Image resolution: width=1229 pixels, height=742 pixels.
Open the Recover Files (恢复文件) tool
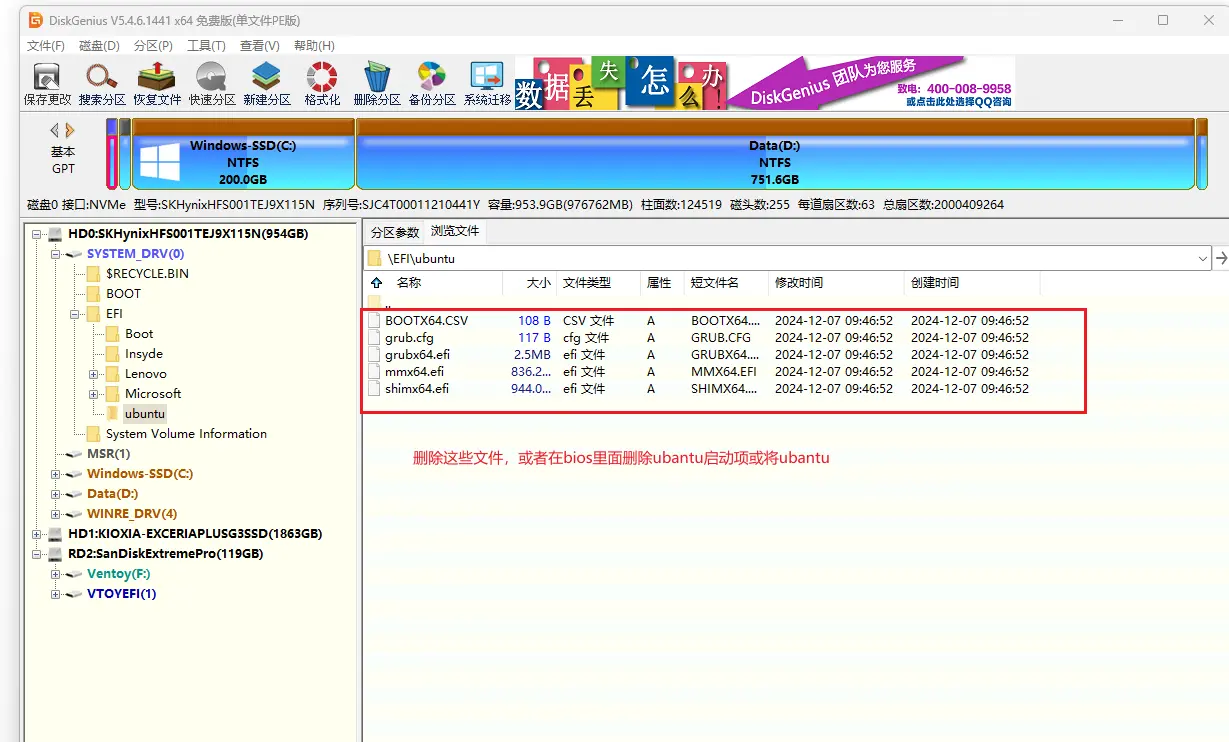pyautogui.click(x=157, y=85)
